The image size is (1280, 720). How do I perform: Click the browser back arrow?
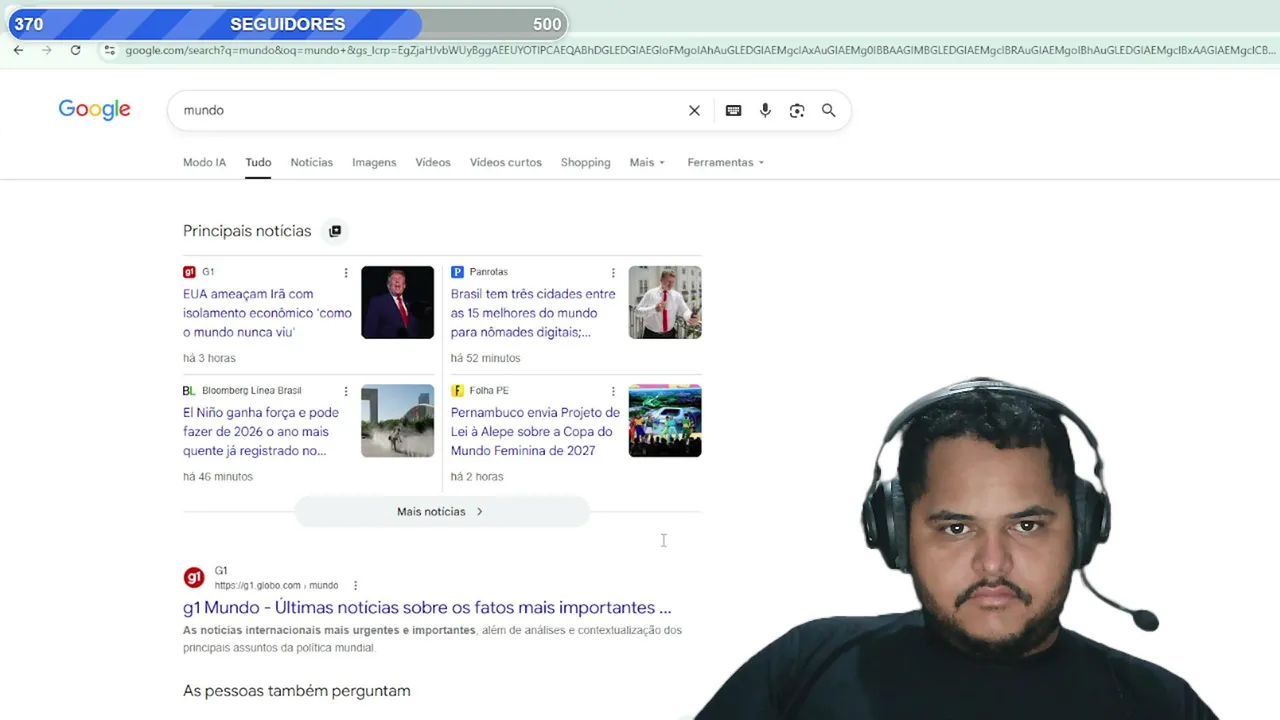point(18,50)
